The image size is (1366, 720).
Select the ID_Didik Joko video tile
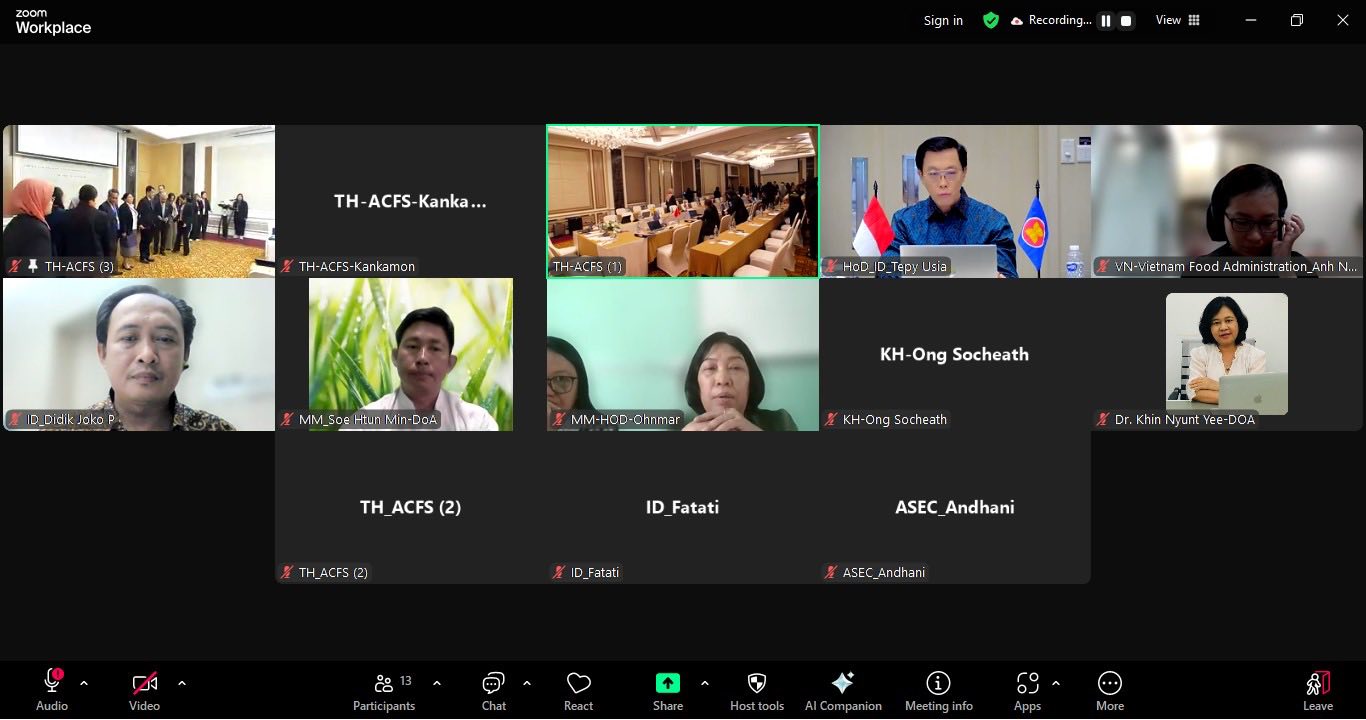[139, 354]
